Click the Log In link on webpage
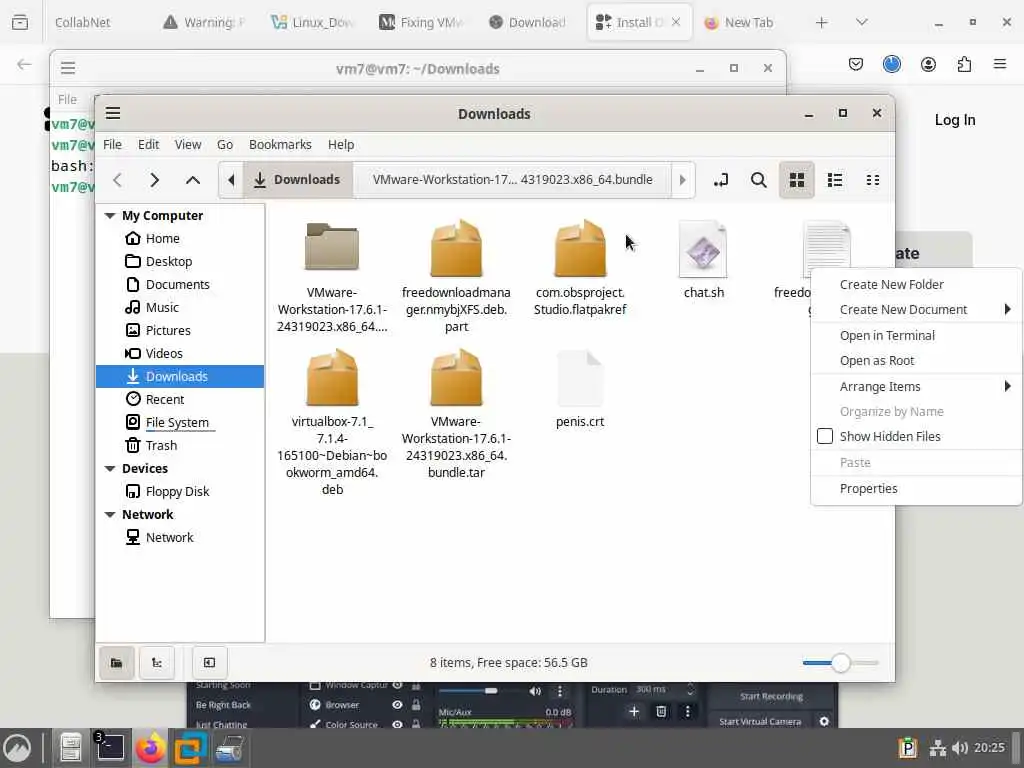 [955, 120]
